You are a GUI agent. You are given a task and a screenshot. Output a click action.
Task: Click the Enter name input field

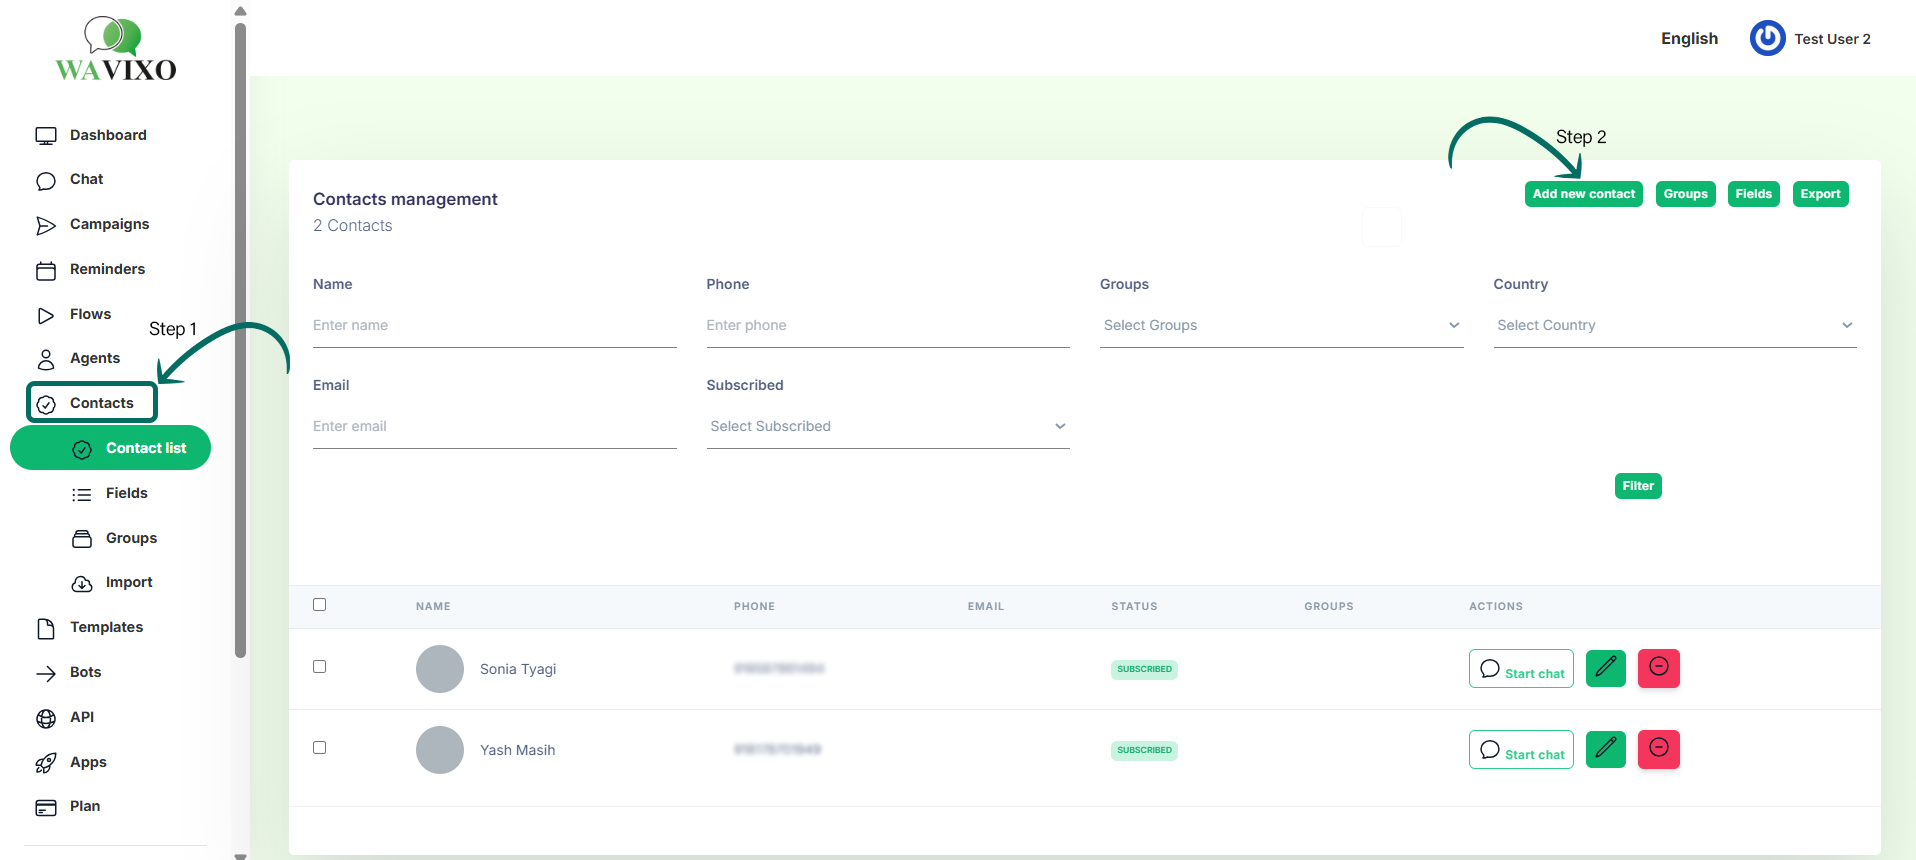tap(494, 326)
